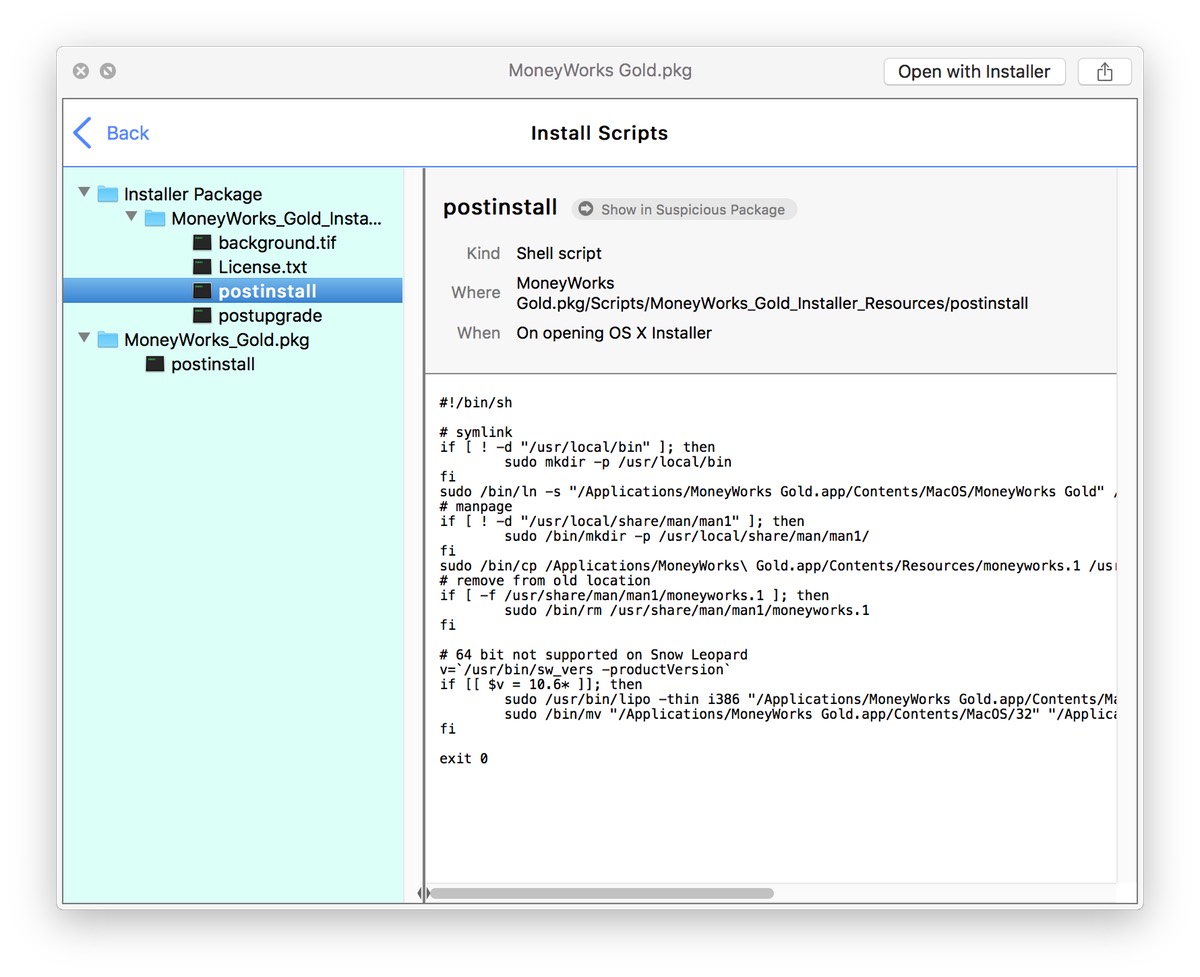
Task: Click the License.txt file icon
Action: coord(203,267)
